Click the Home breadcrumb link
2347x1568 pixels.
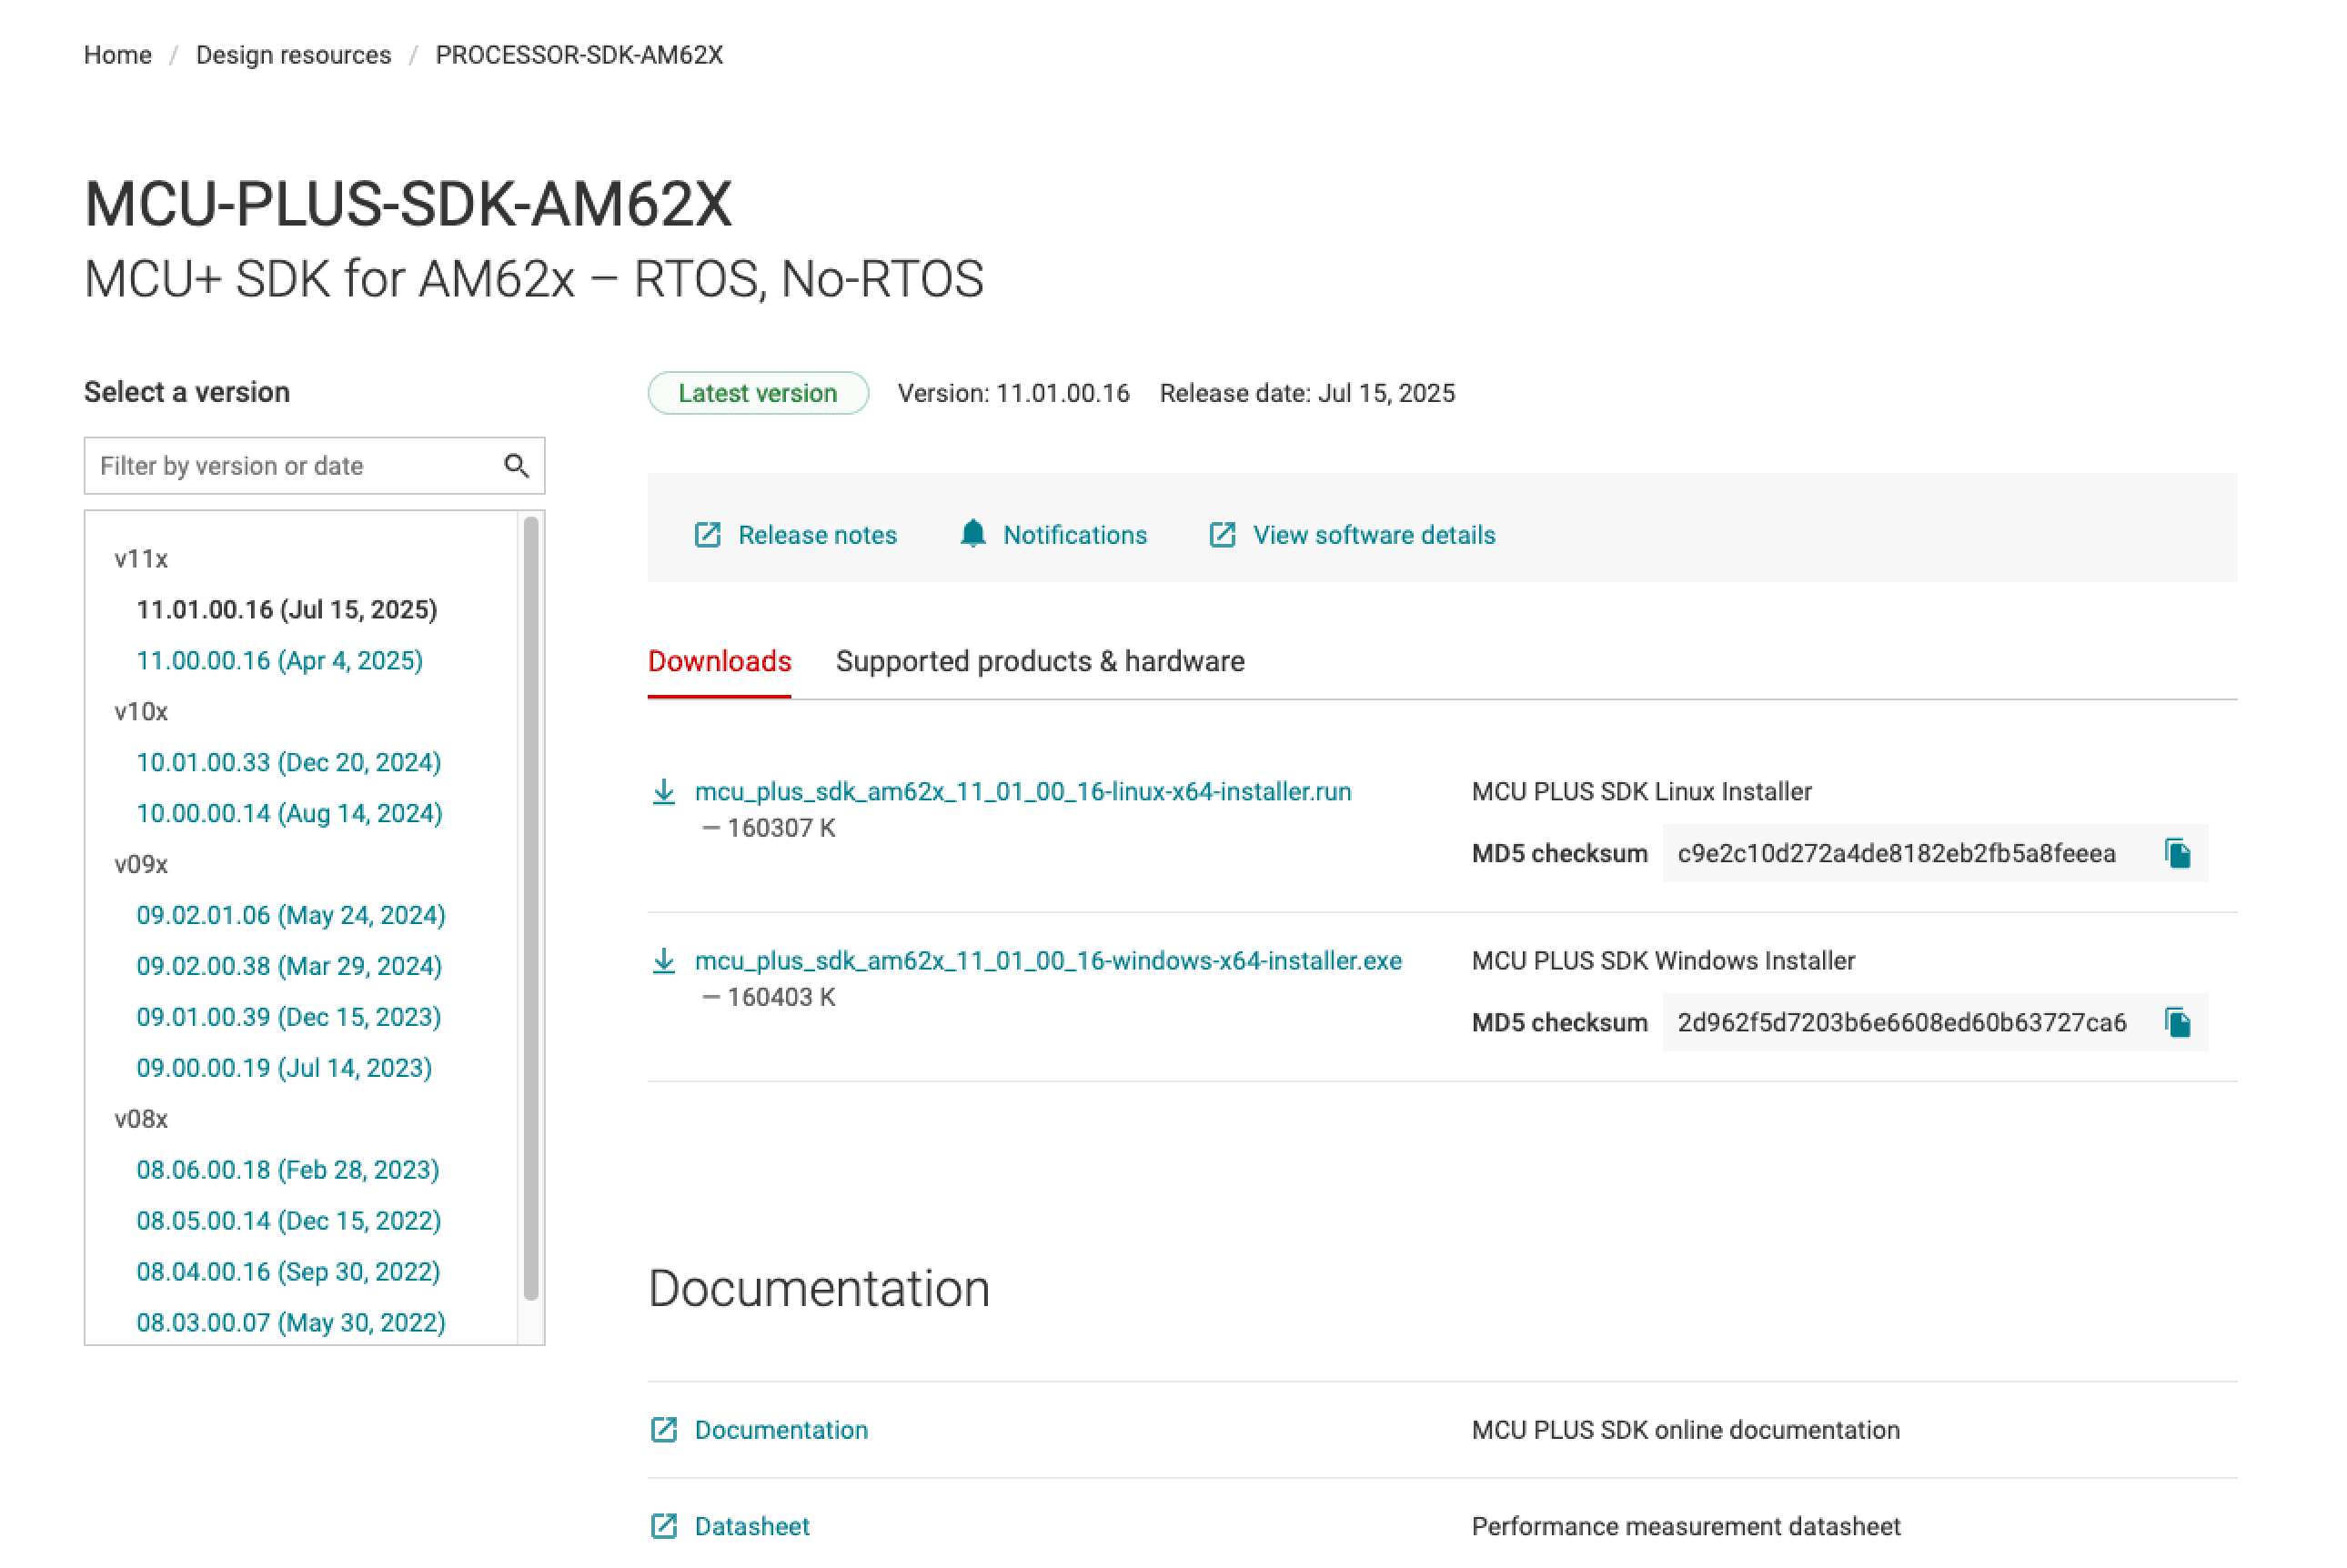point(117,55)
